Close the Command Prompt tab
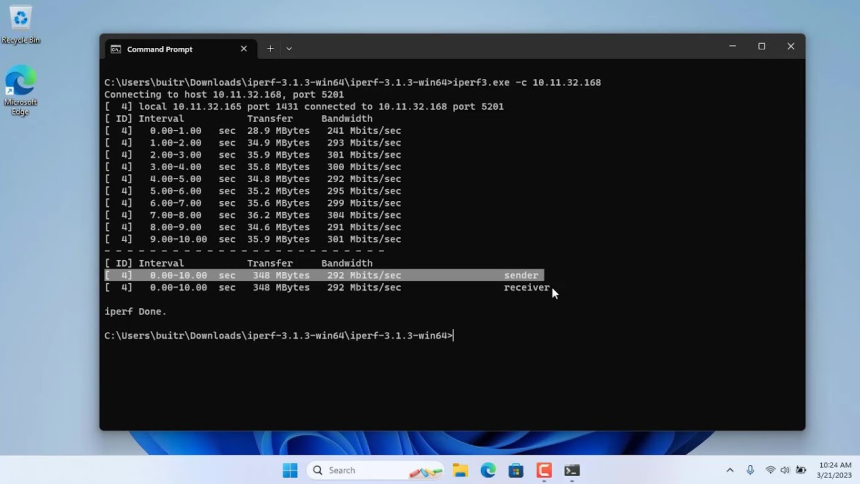 [x=244, y=49]
